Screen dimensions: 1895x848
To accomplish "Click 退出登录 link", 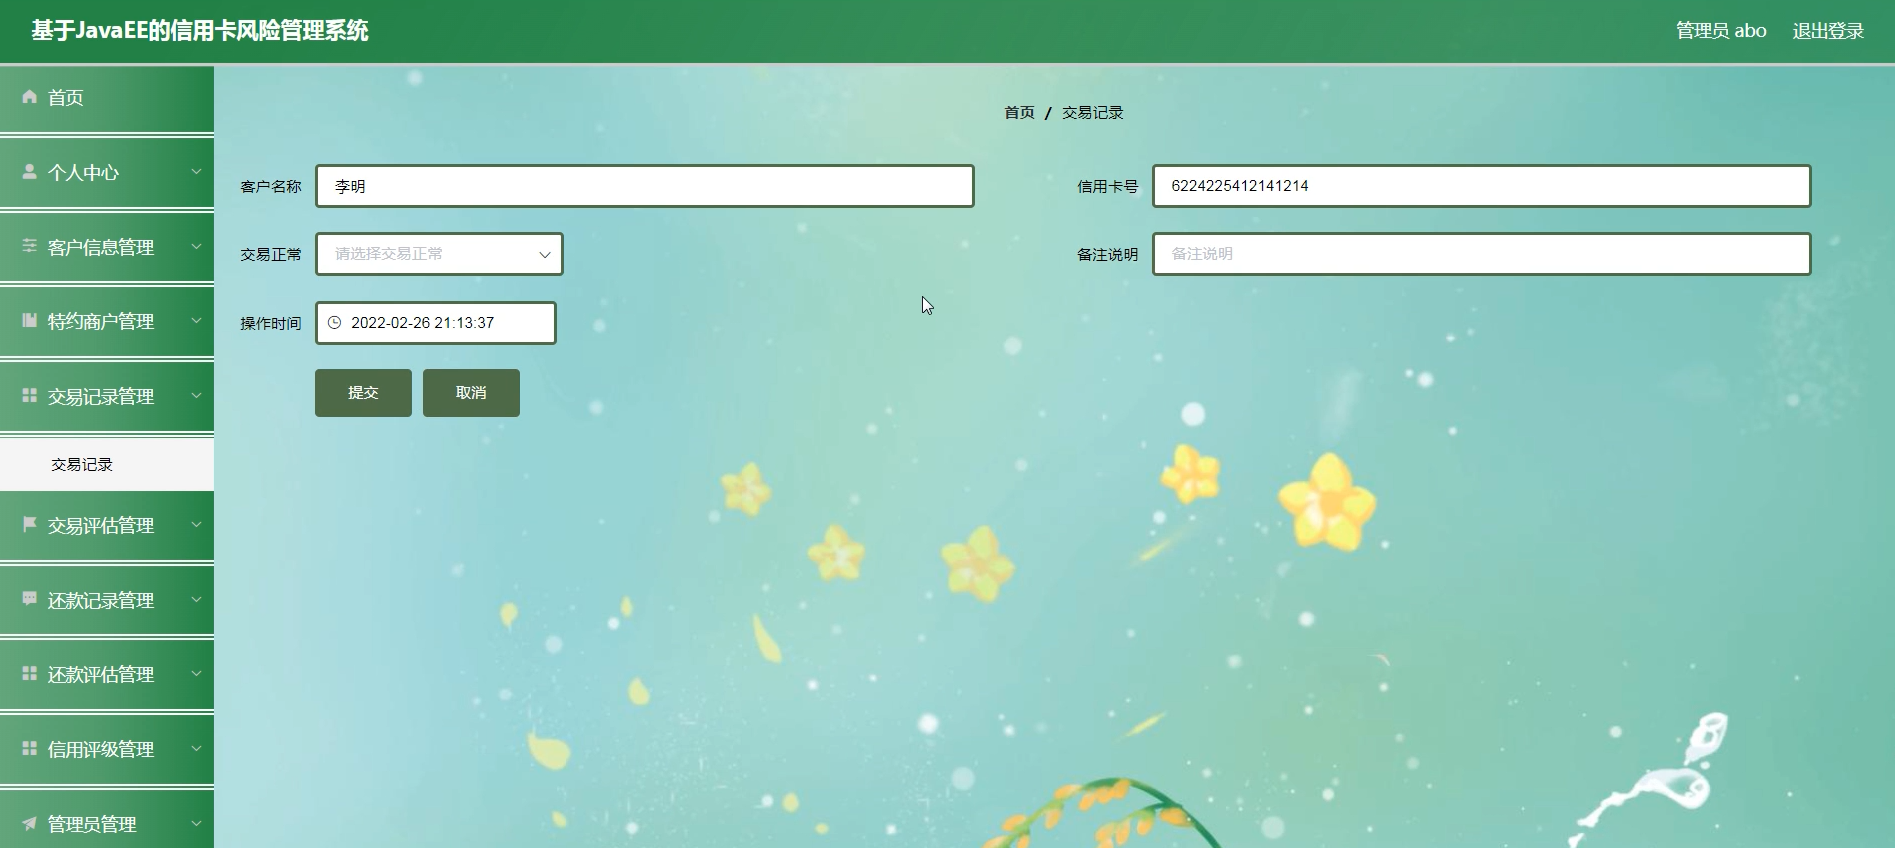I will coord(1828,31).
